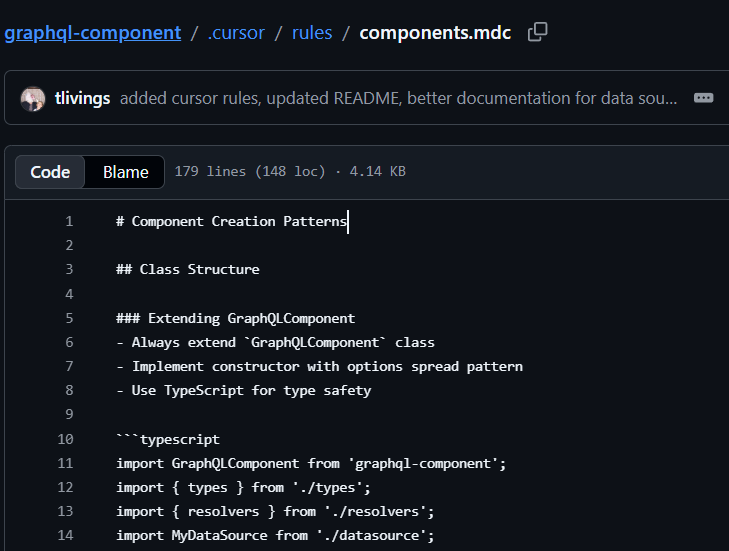
Task: Open the 'added cursor rules' commit message
Action: 398,98
